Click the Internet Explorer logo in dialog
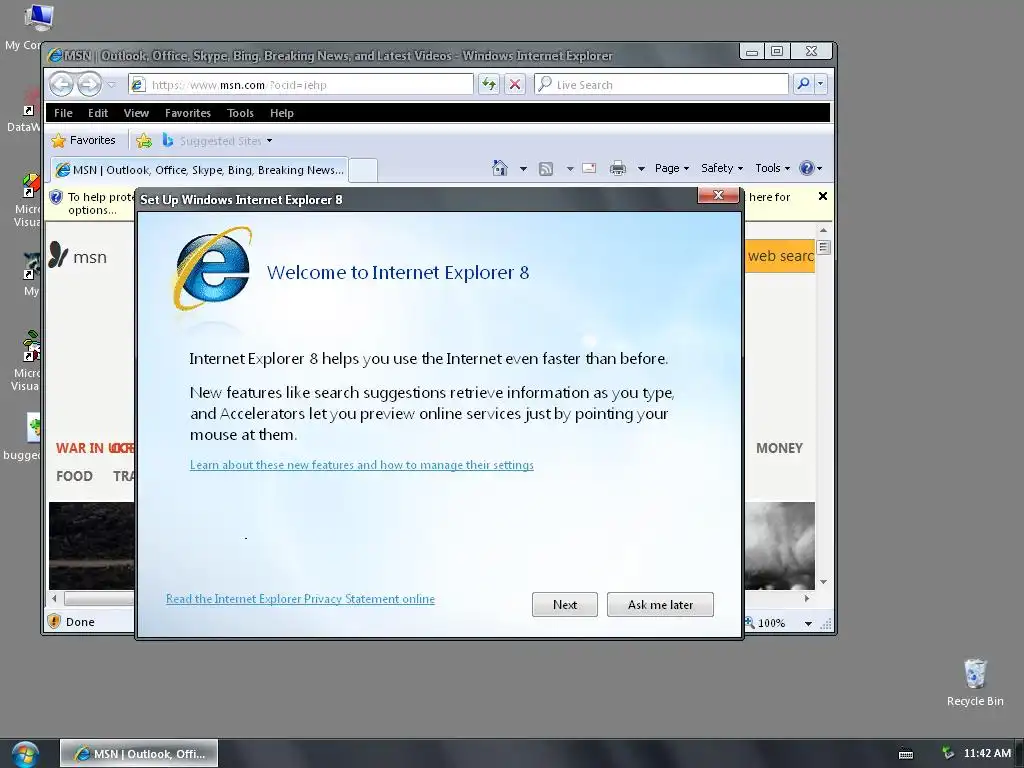The width and height of the screenshot is (1024, 768). click(x=213, y=268)
